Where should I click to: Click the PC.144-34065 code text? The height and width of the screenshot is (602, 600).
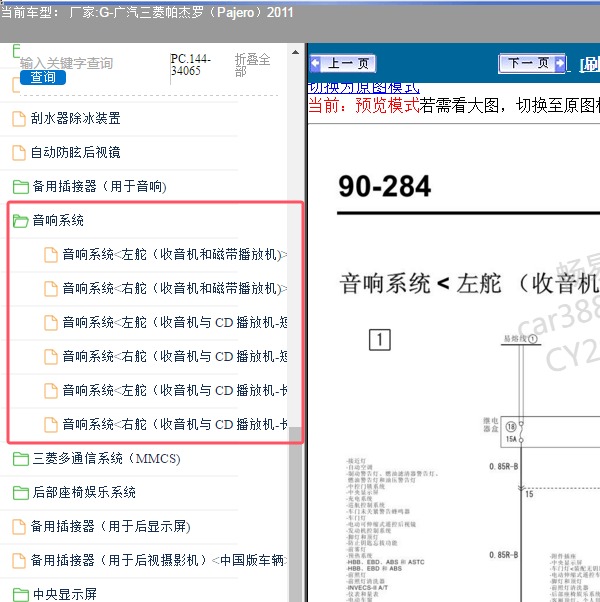pyautogui.click(x=191, y=64)
